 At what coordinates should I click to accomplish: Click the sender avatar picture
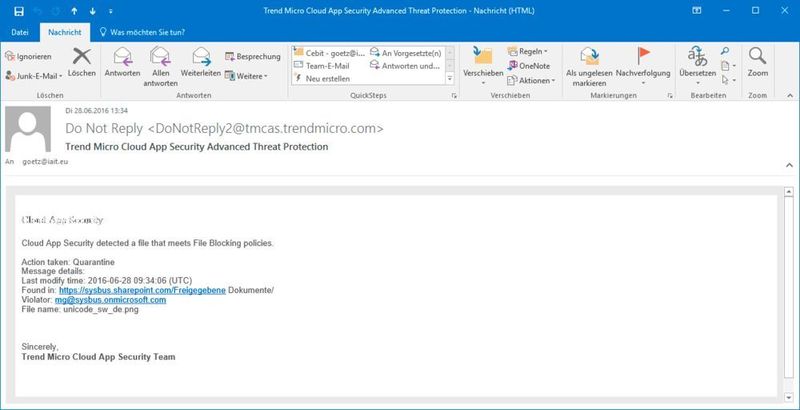pyautogui.click(x=28, y=129)
